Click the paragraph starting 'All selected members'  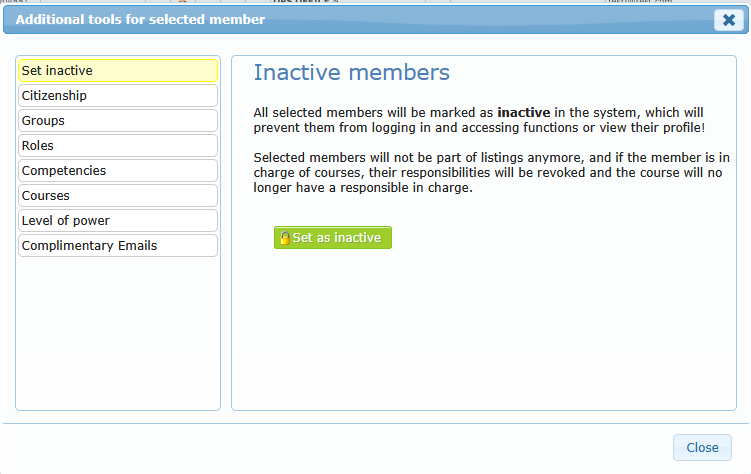pos(479,120)
